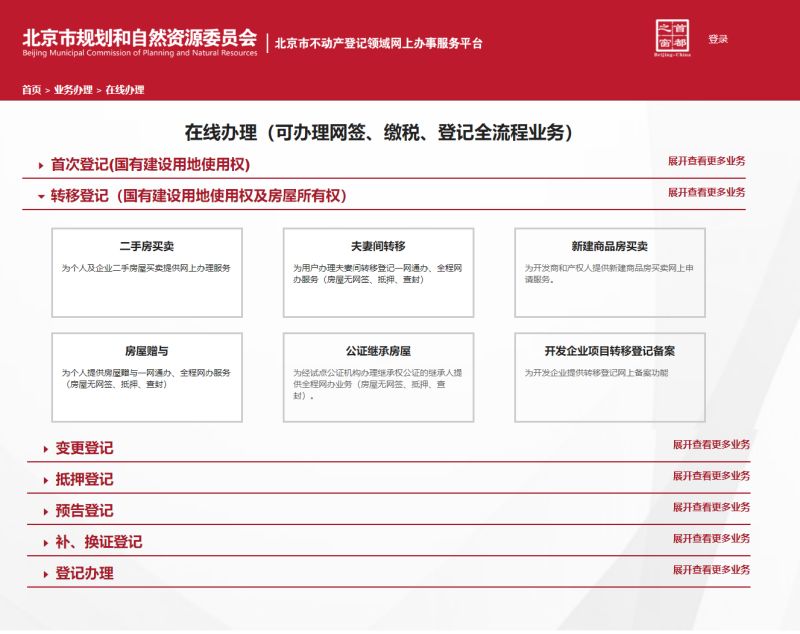Expand the 预告登记 section arrow
This screenshot has width=800, height=634.
click(x=45, y=511)
